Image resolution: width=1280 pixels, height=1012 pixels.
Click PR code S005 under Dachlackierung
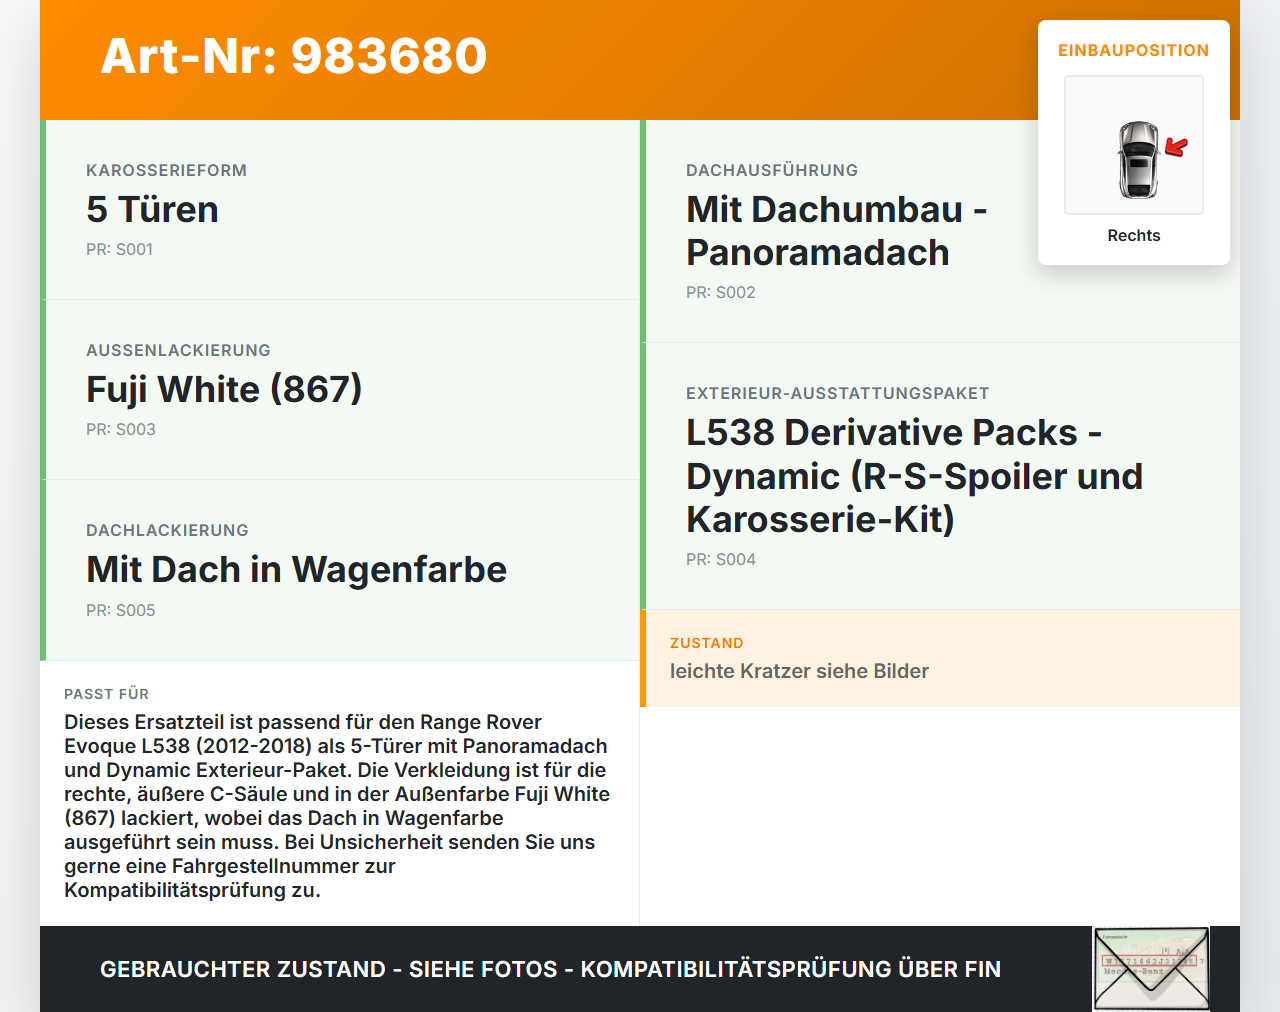[x=120, y=610]
